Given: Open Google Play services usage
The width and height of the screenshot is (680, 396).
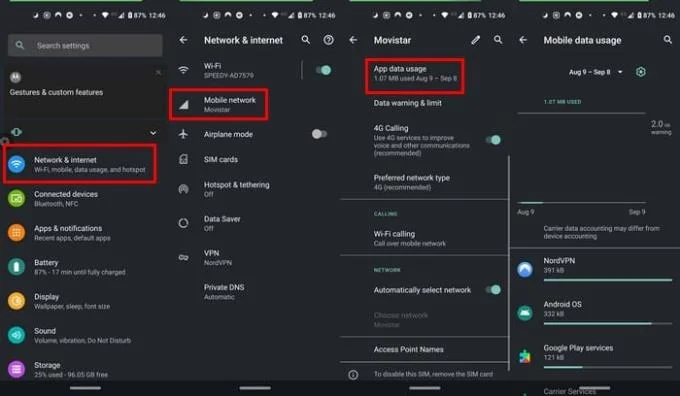Looking at the screenshot, I should (595, 356).
